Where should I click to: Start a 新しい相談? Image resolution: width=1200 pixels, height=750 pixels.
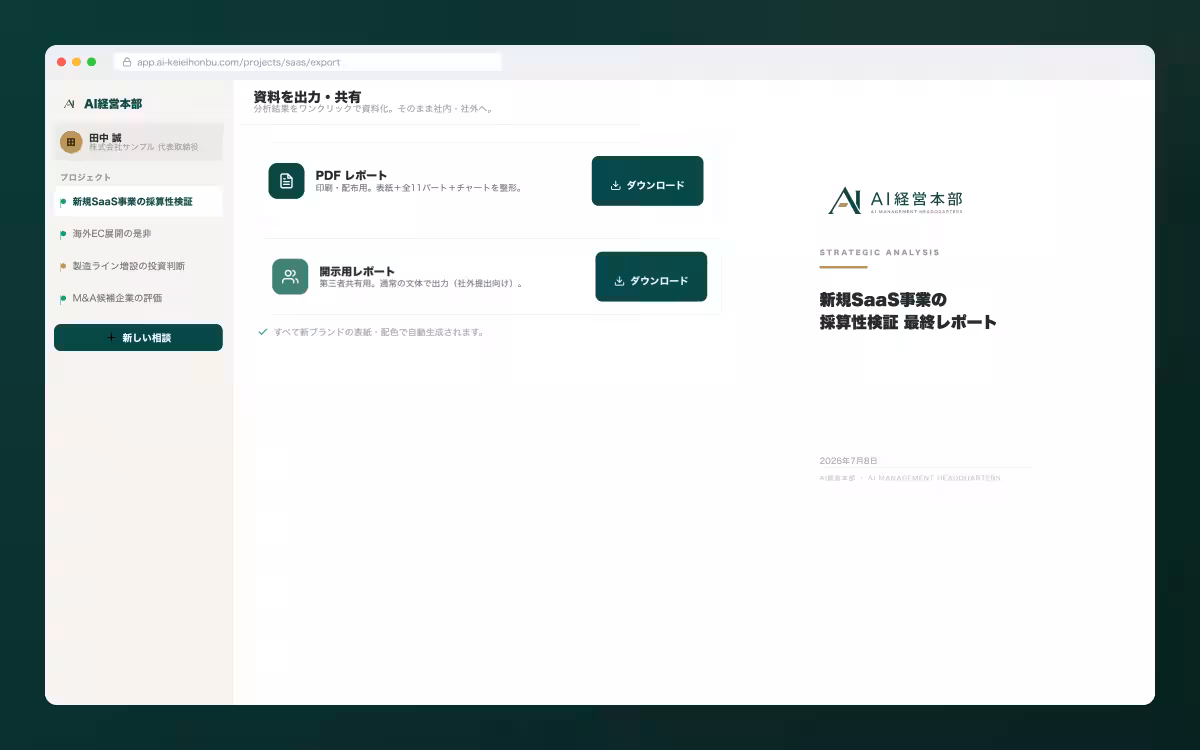point(138,338)
